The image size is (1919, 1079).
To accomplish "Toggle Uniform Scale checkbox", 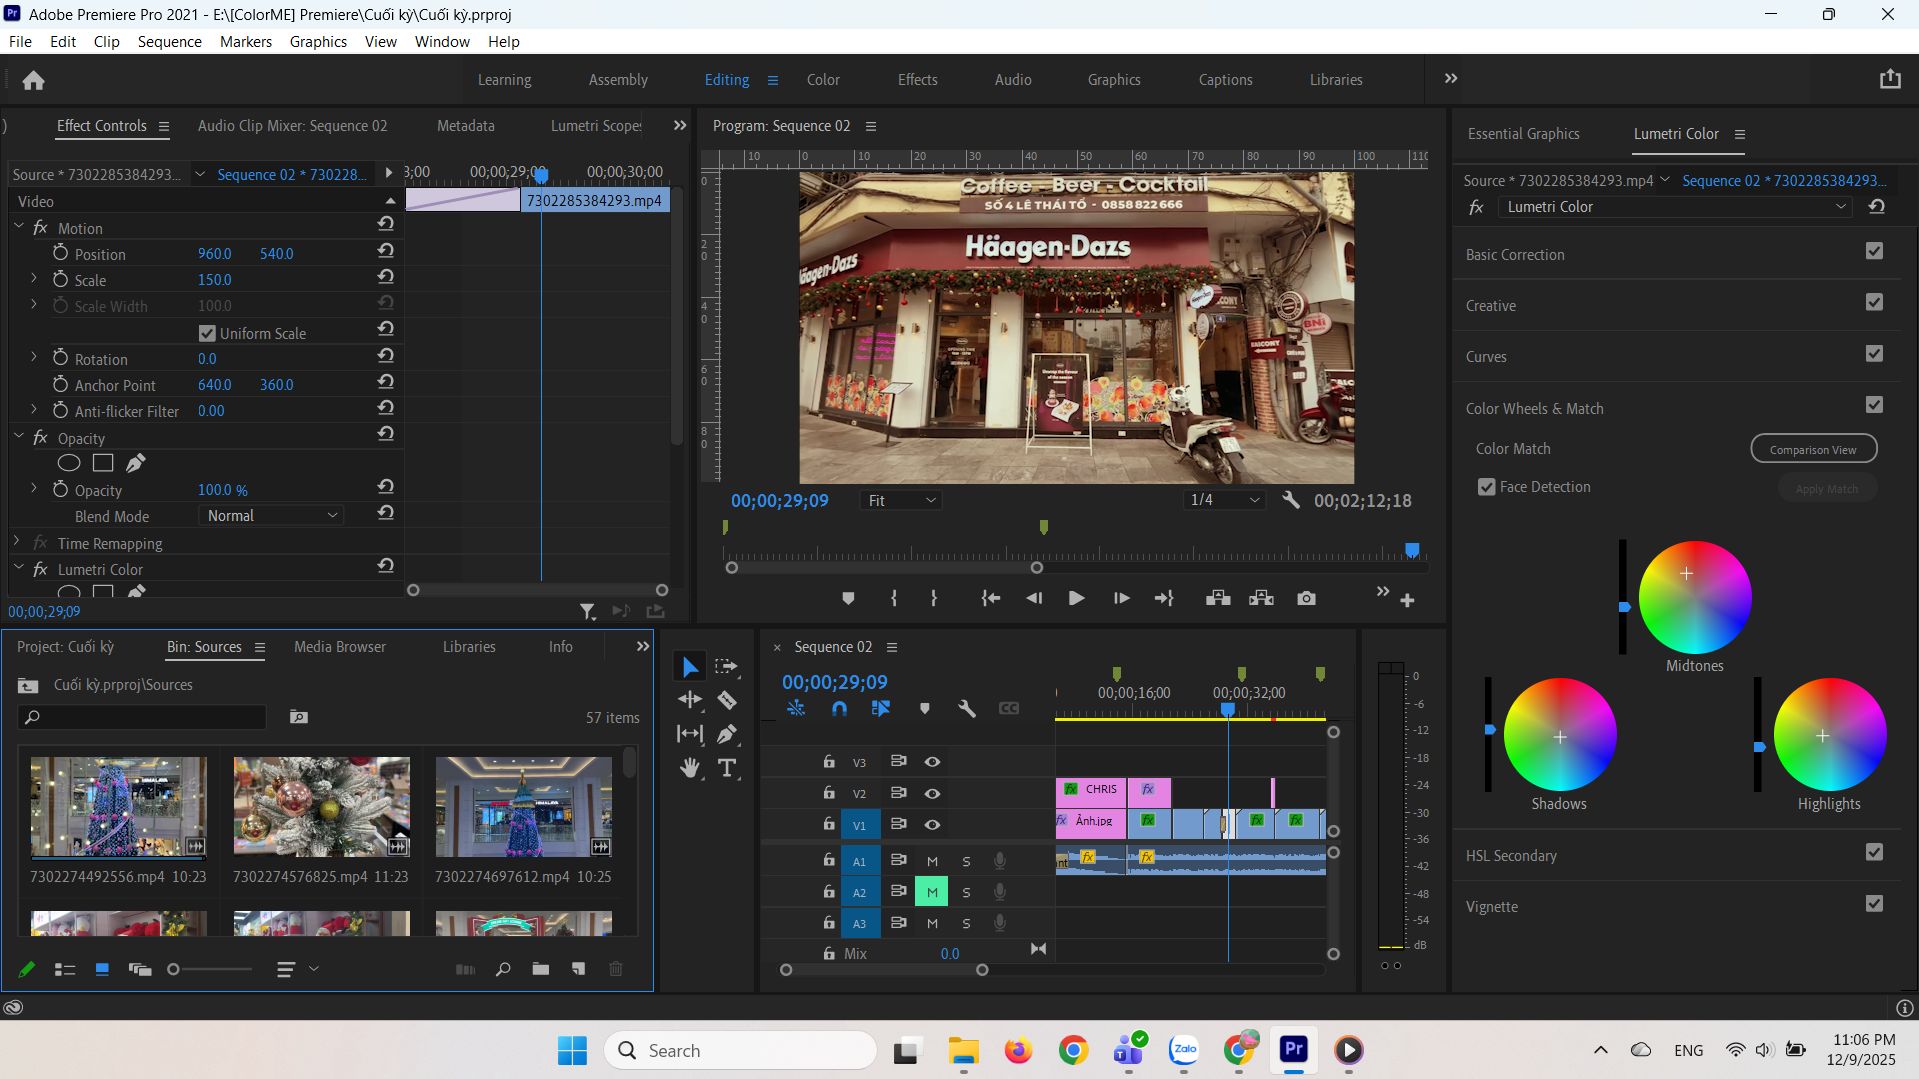I will pos(207,333).
